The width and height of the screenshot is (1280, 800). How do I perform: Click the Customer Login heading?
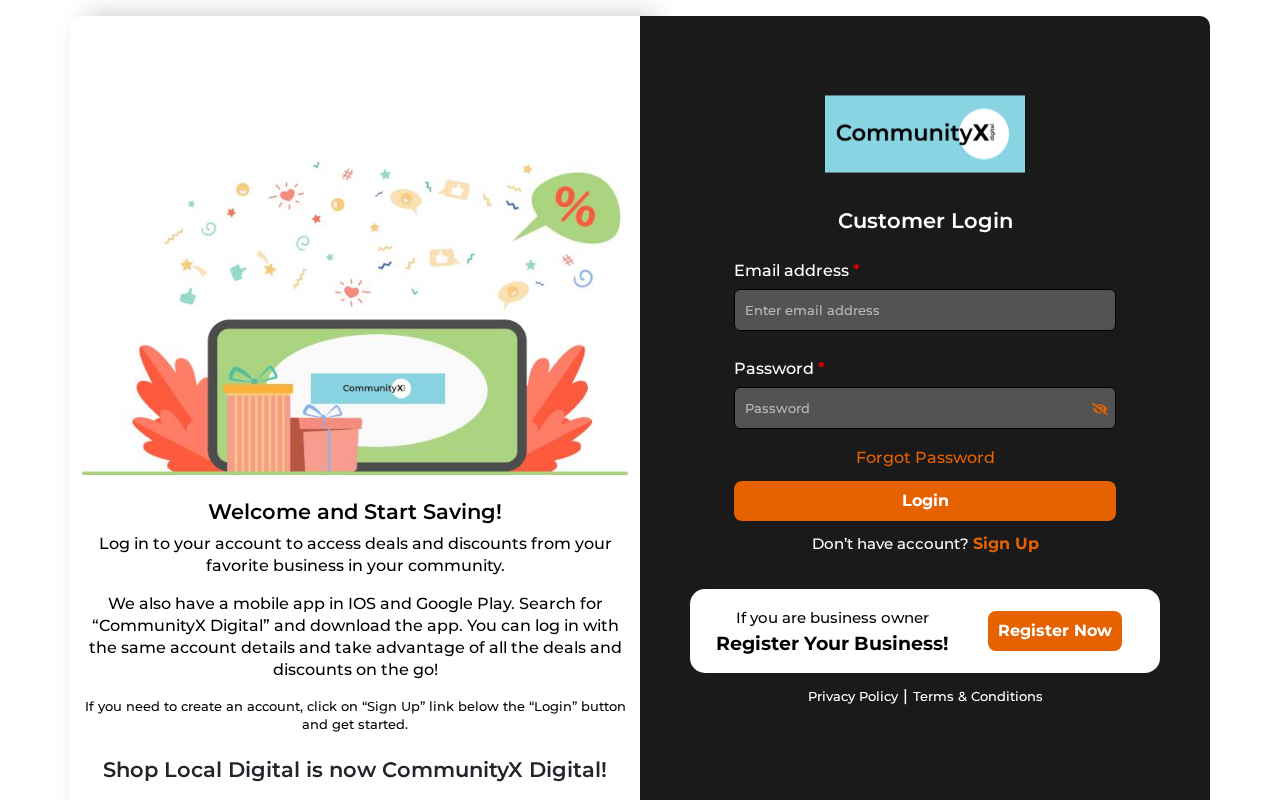point(925,221)
